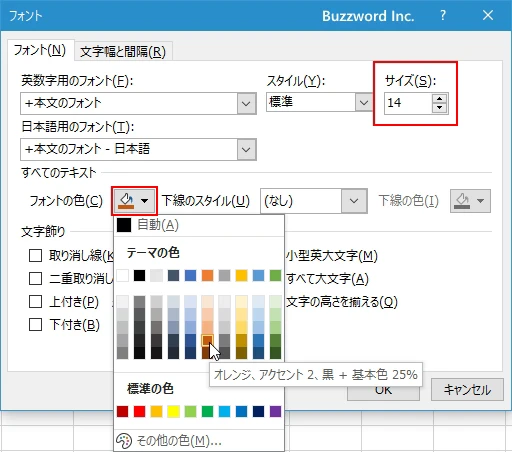The image size is (512, 452).
Task: Pick the blue-gray theme color swatch
Action: [x=173, y=276]
